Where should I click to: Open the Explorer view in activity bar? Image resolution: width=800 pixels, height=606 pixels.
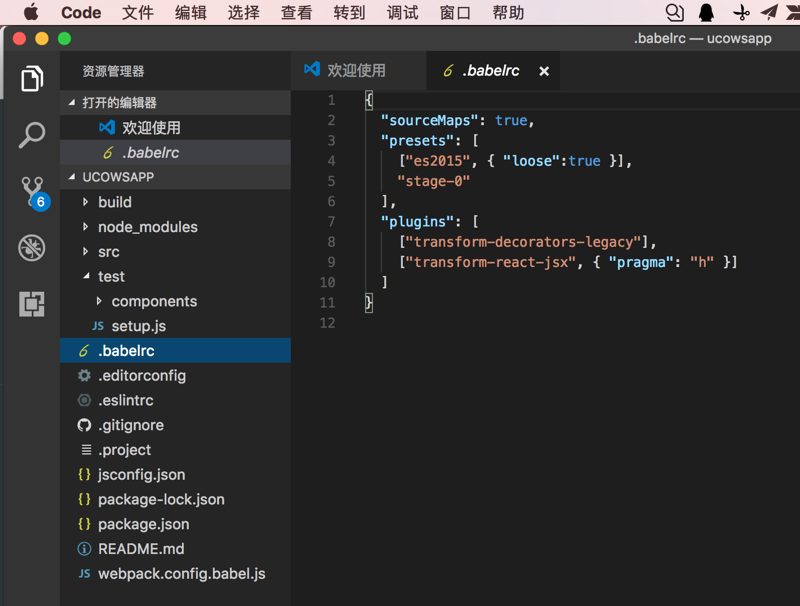(x=32, y=78)
